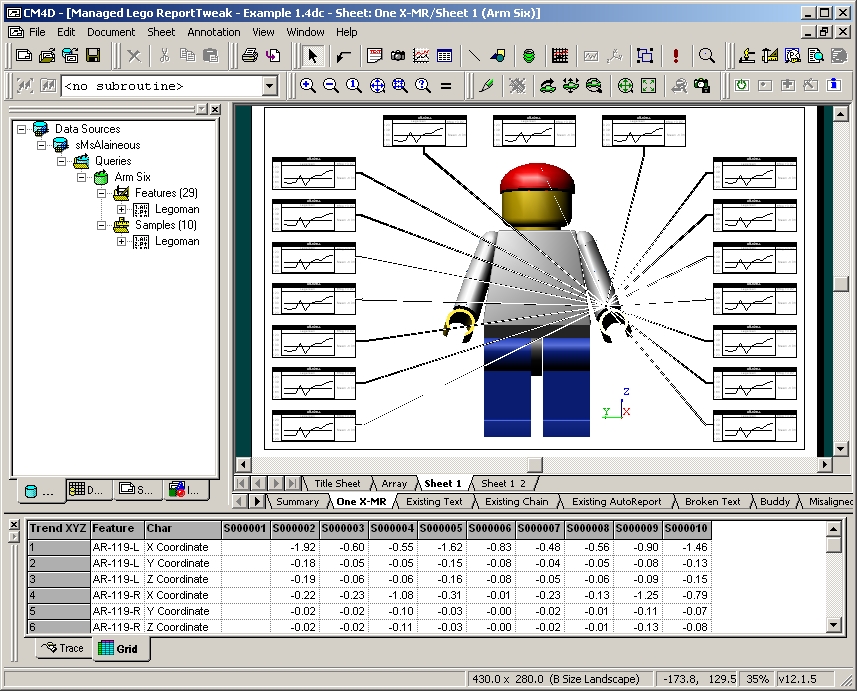857x691 pixels.
Task: Click the red exclamation mark icon
Action: 676,56
